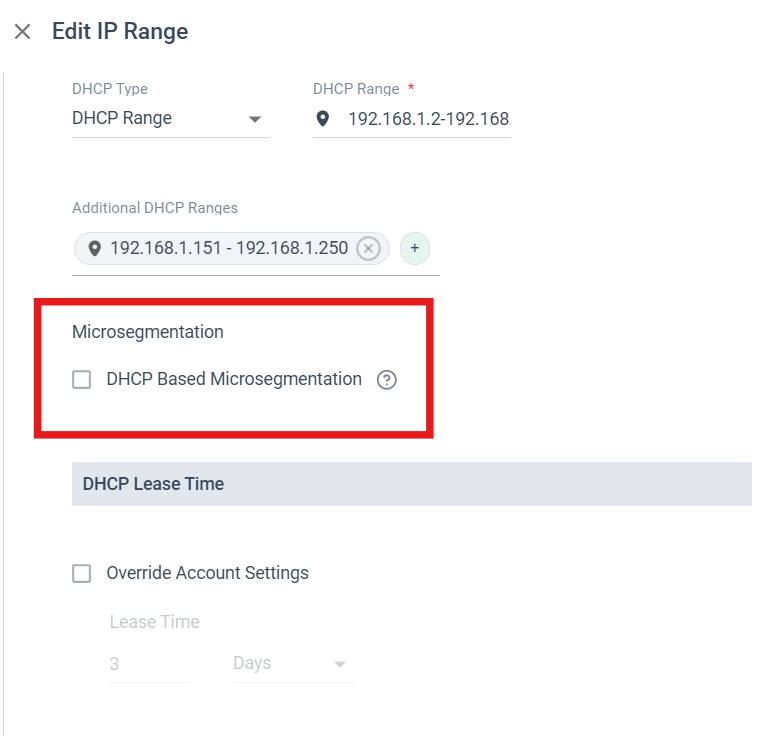
Task: Open the Days unit dropdown arrow
Action: (x=340, y=665)
